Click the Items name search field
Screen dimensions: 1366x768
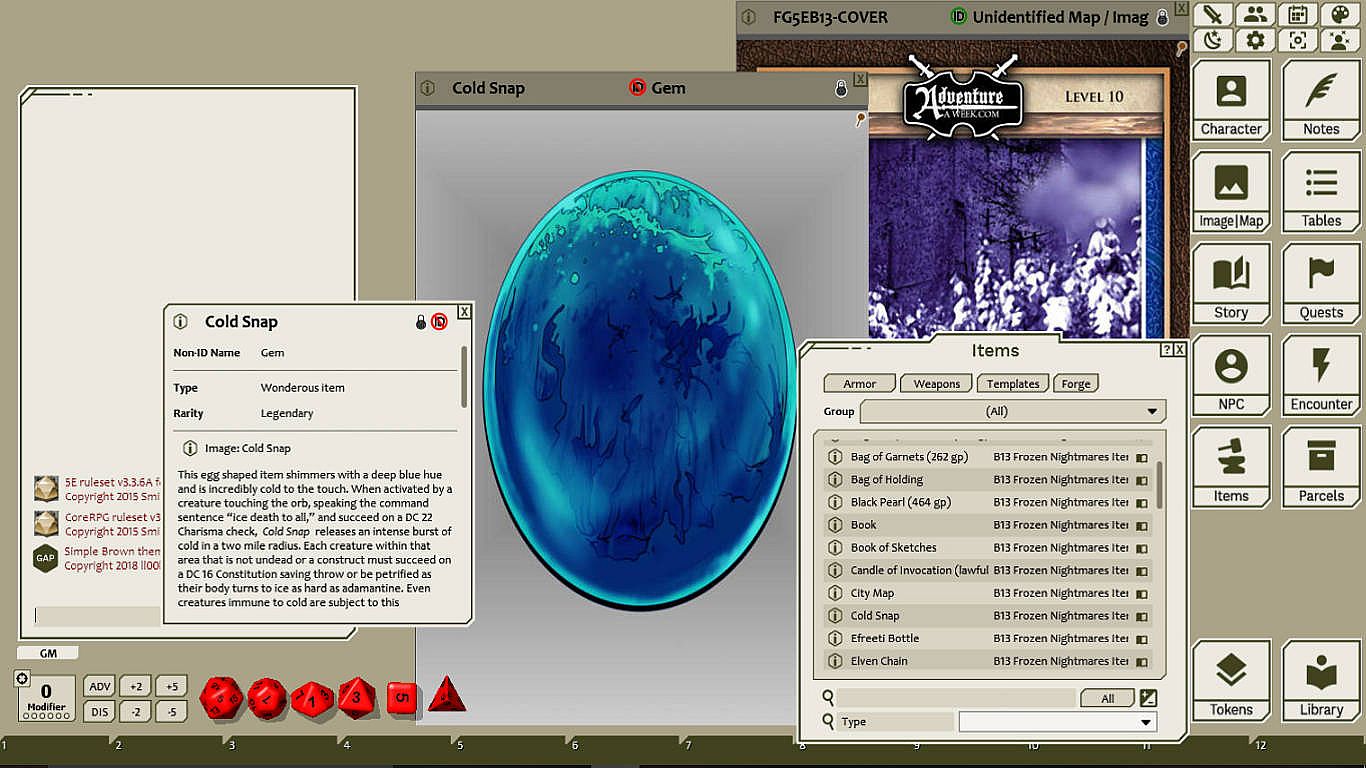point(955,698)
